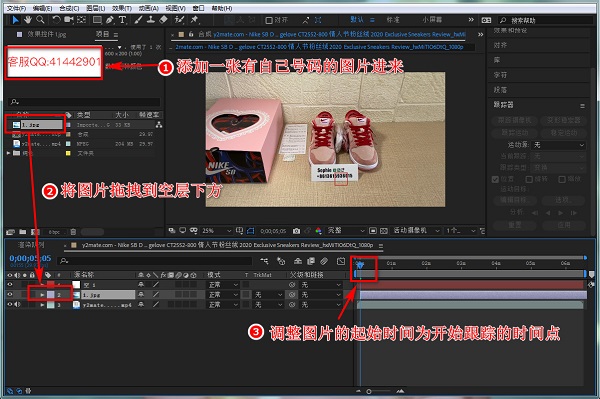Click the snapshot camera icon below the viewer

pos(296,231)
